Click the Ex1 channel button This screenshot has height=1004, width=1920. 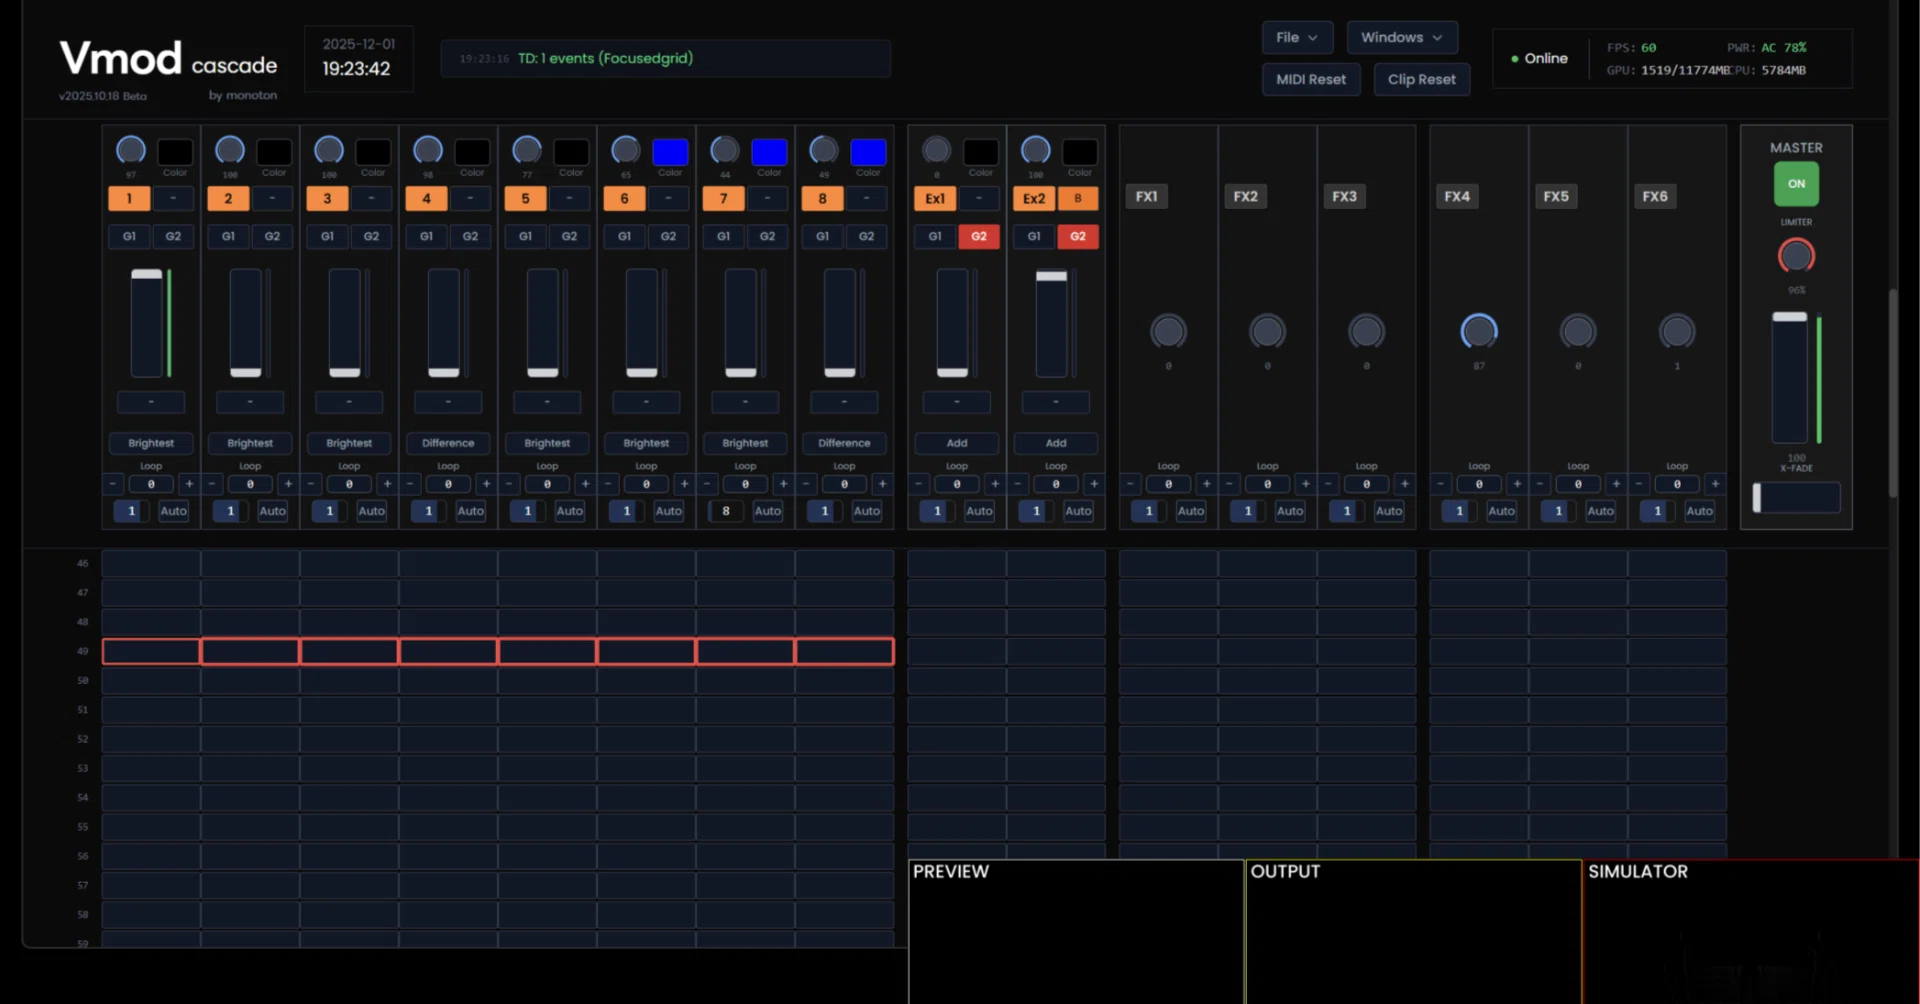coord(934,198)
